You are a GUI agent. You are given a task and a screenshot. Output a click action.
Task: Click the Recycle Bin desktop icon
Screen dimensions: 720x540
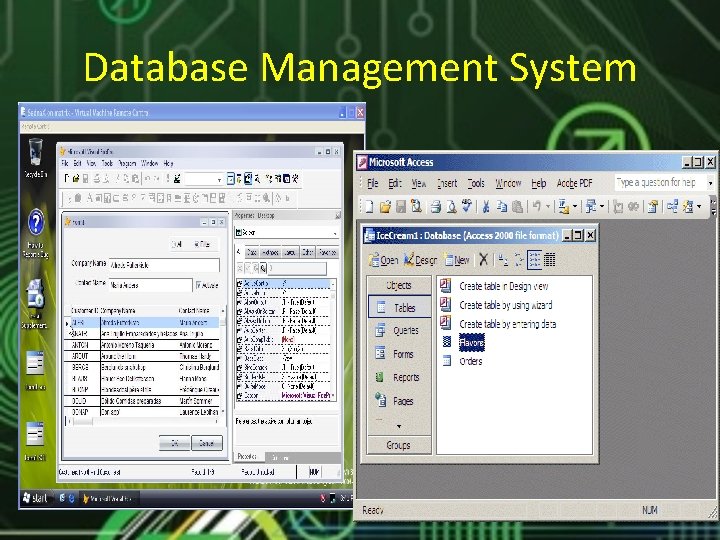click(35, 158)
